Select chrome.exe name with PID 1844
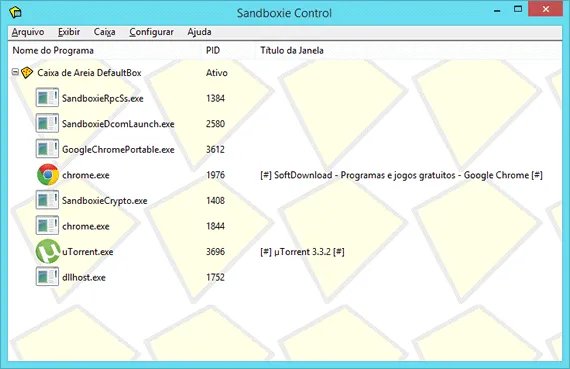 [85, 226]
